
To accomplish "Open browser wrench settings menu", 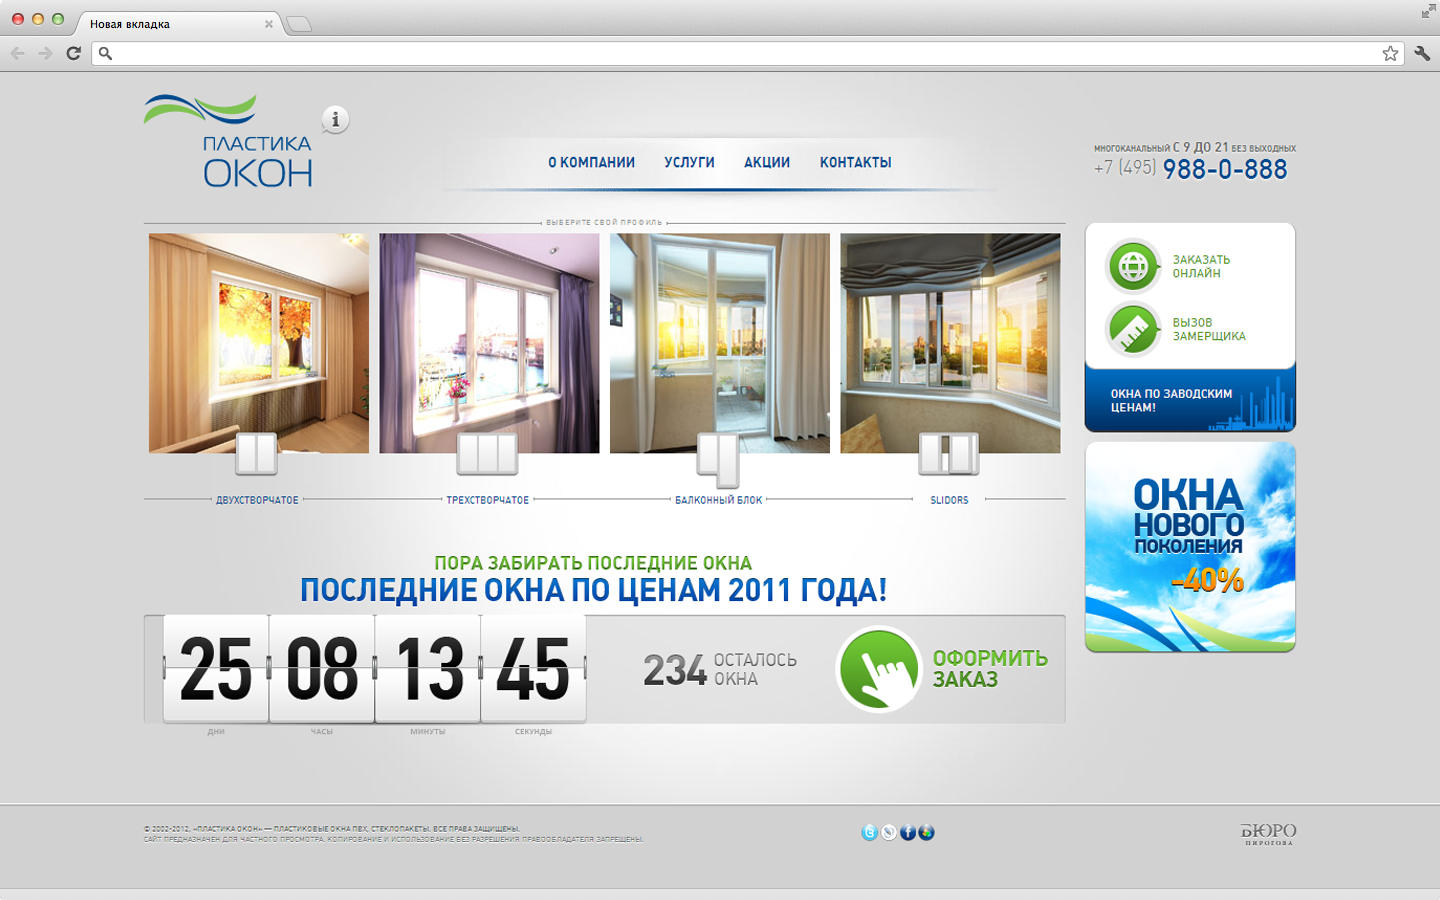I will [1422, 54].
